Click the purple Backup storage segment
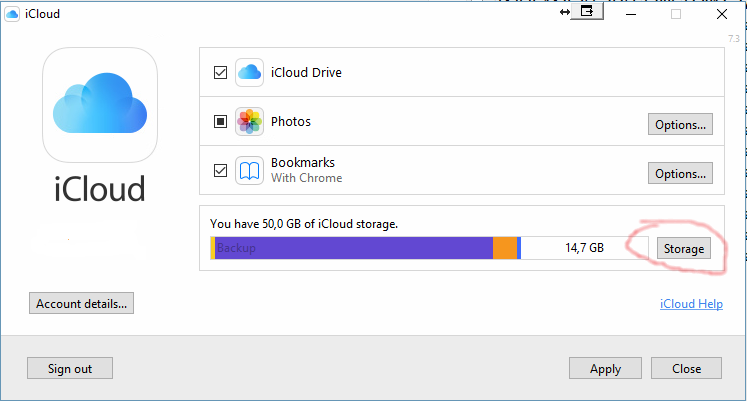The image size is (747, 401). (x=350, y=248)
